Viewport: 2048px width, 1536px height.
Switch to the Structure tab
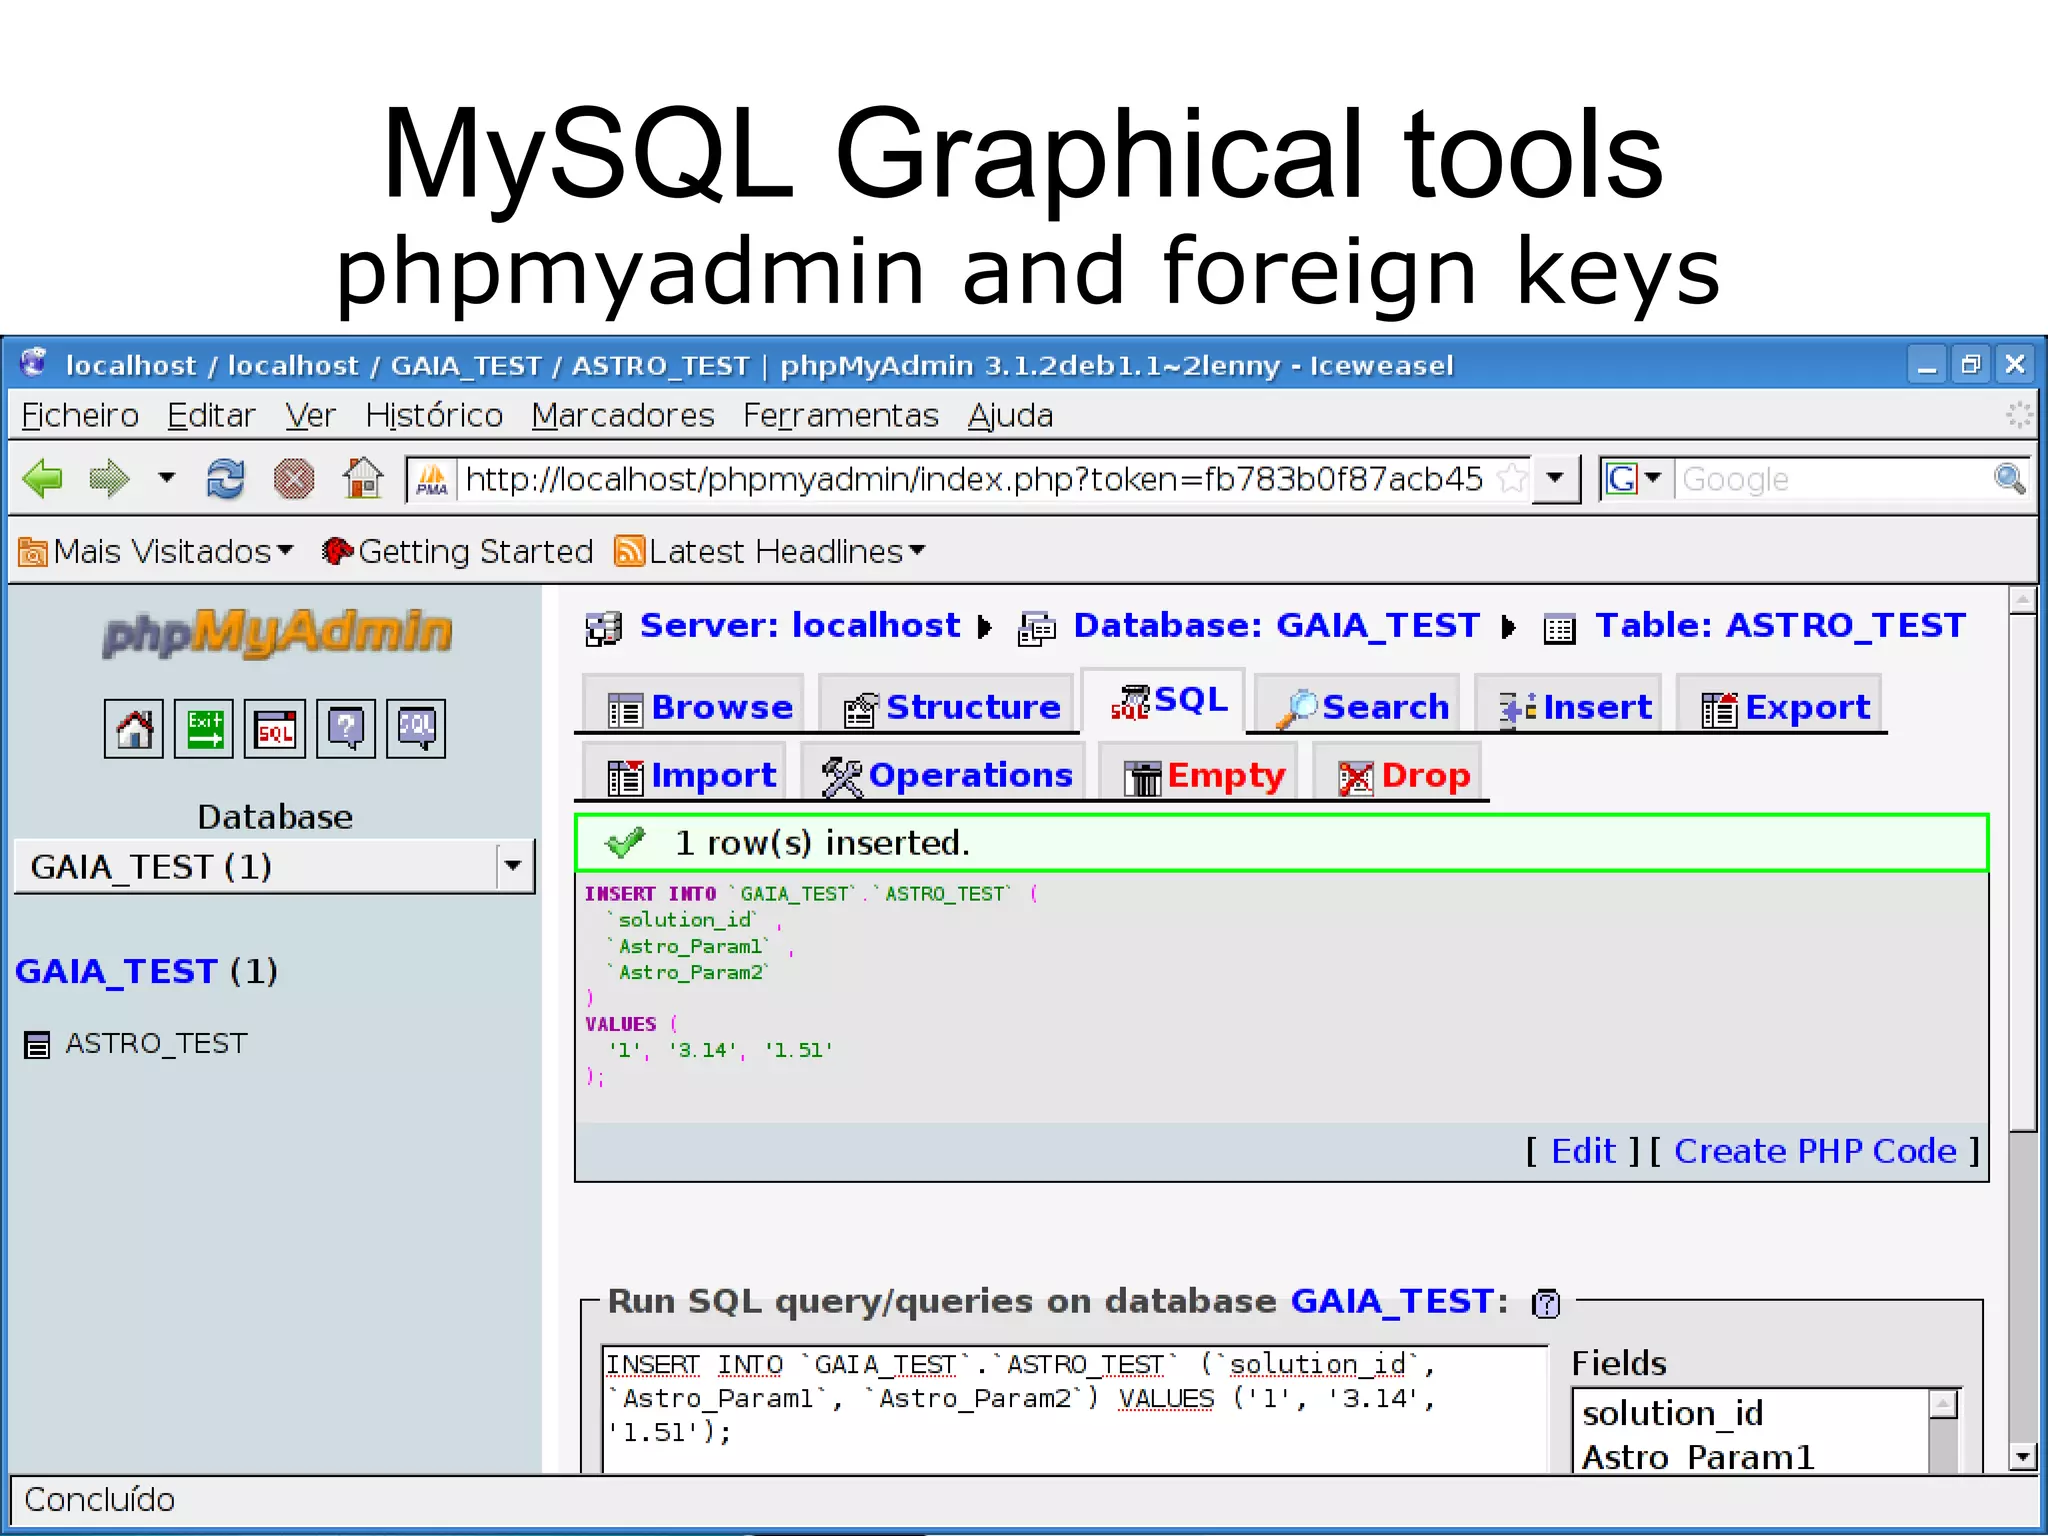(x=947, y=706)
